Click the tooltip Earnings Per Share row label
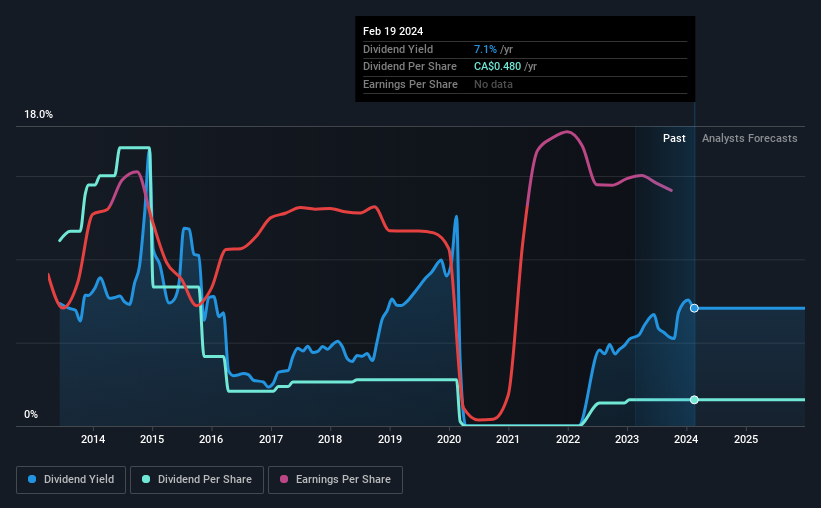The width and height of the screenshot is (821, 508). pos(410,84)
